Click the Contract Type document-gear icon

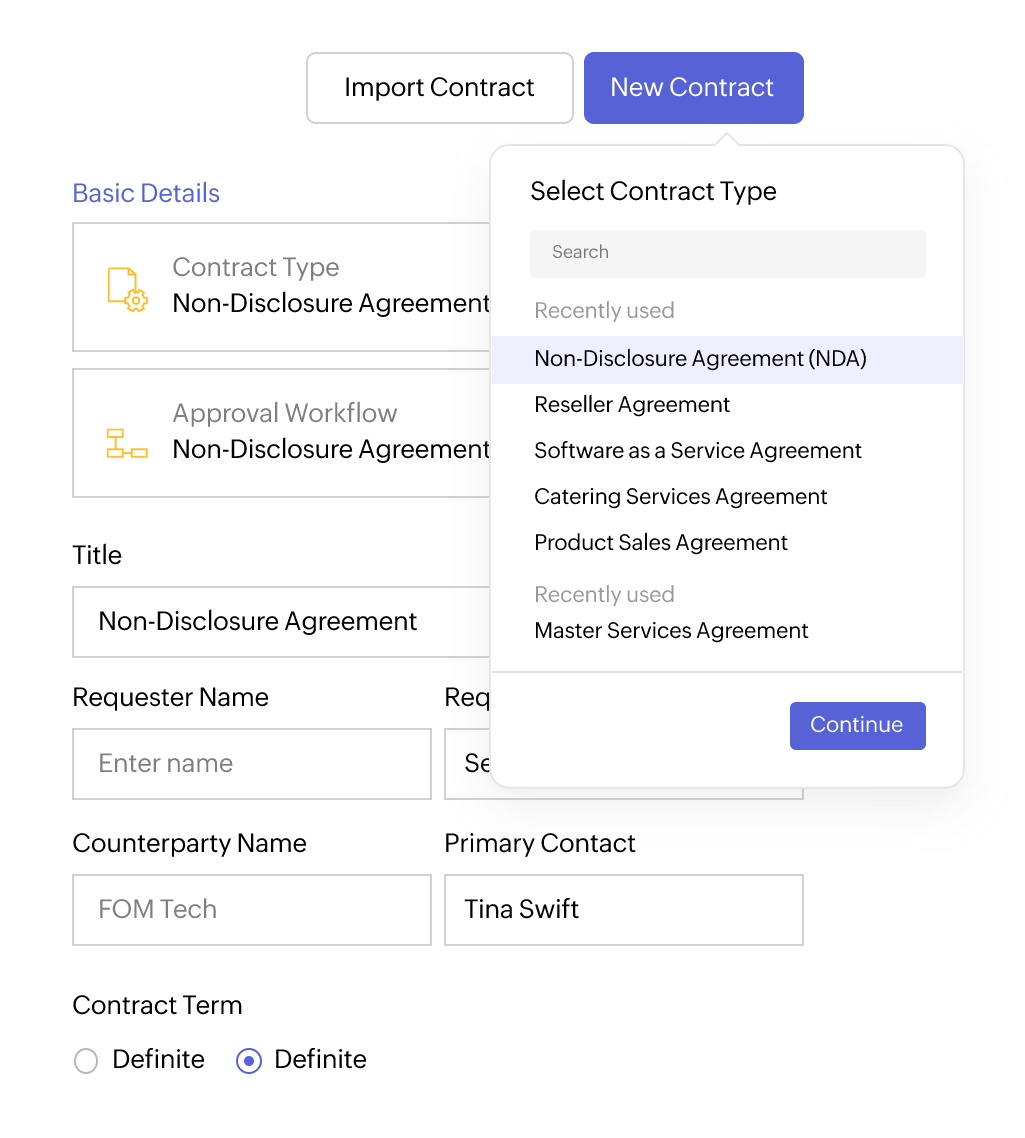click(127, 288)
